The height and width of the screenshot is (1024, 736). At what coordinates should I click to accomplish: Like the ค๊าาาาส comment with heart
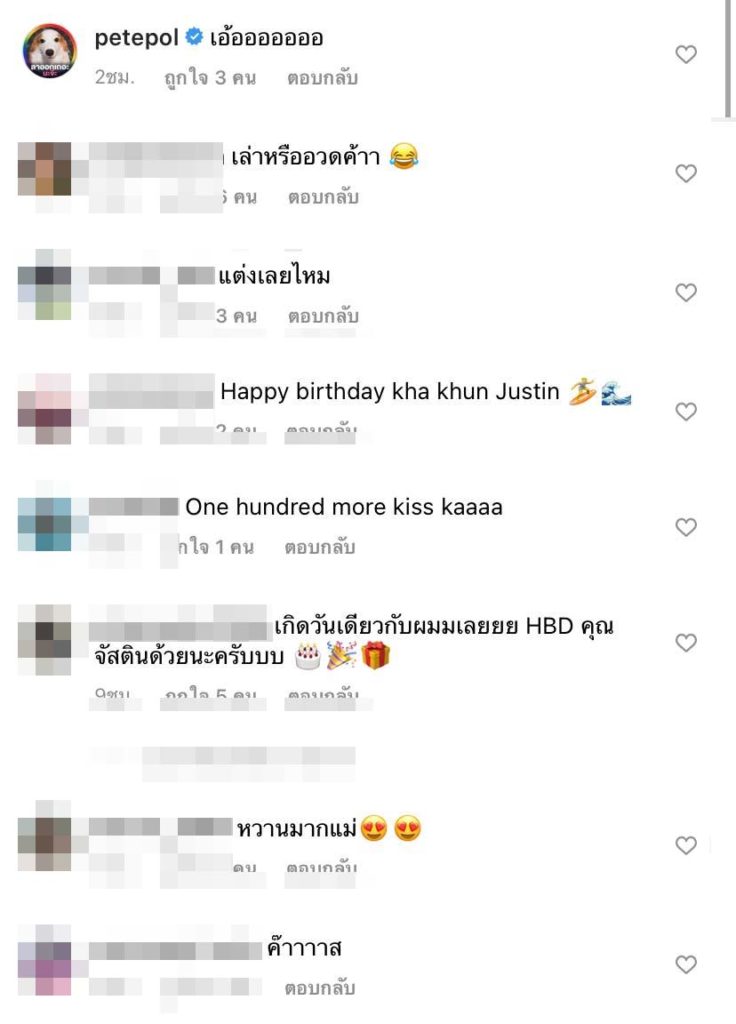pos(686,965)
